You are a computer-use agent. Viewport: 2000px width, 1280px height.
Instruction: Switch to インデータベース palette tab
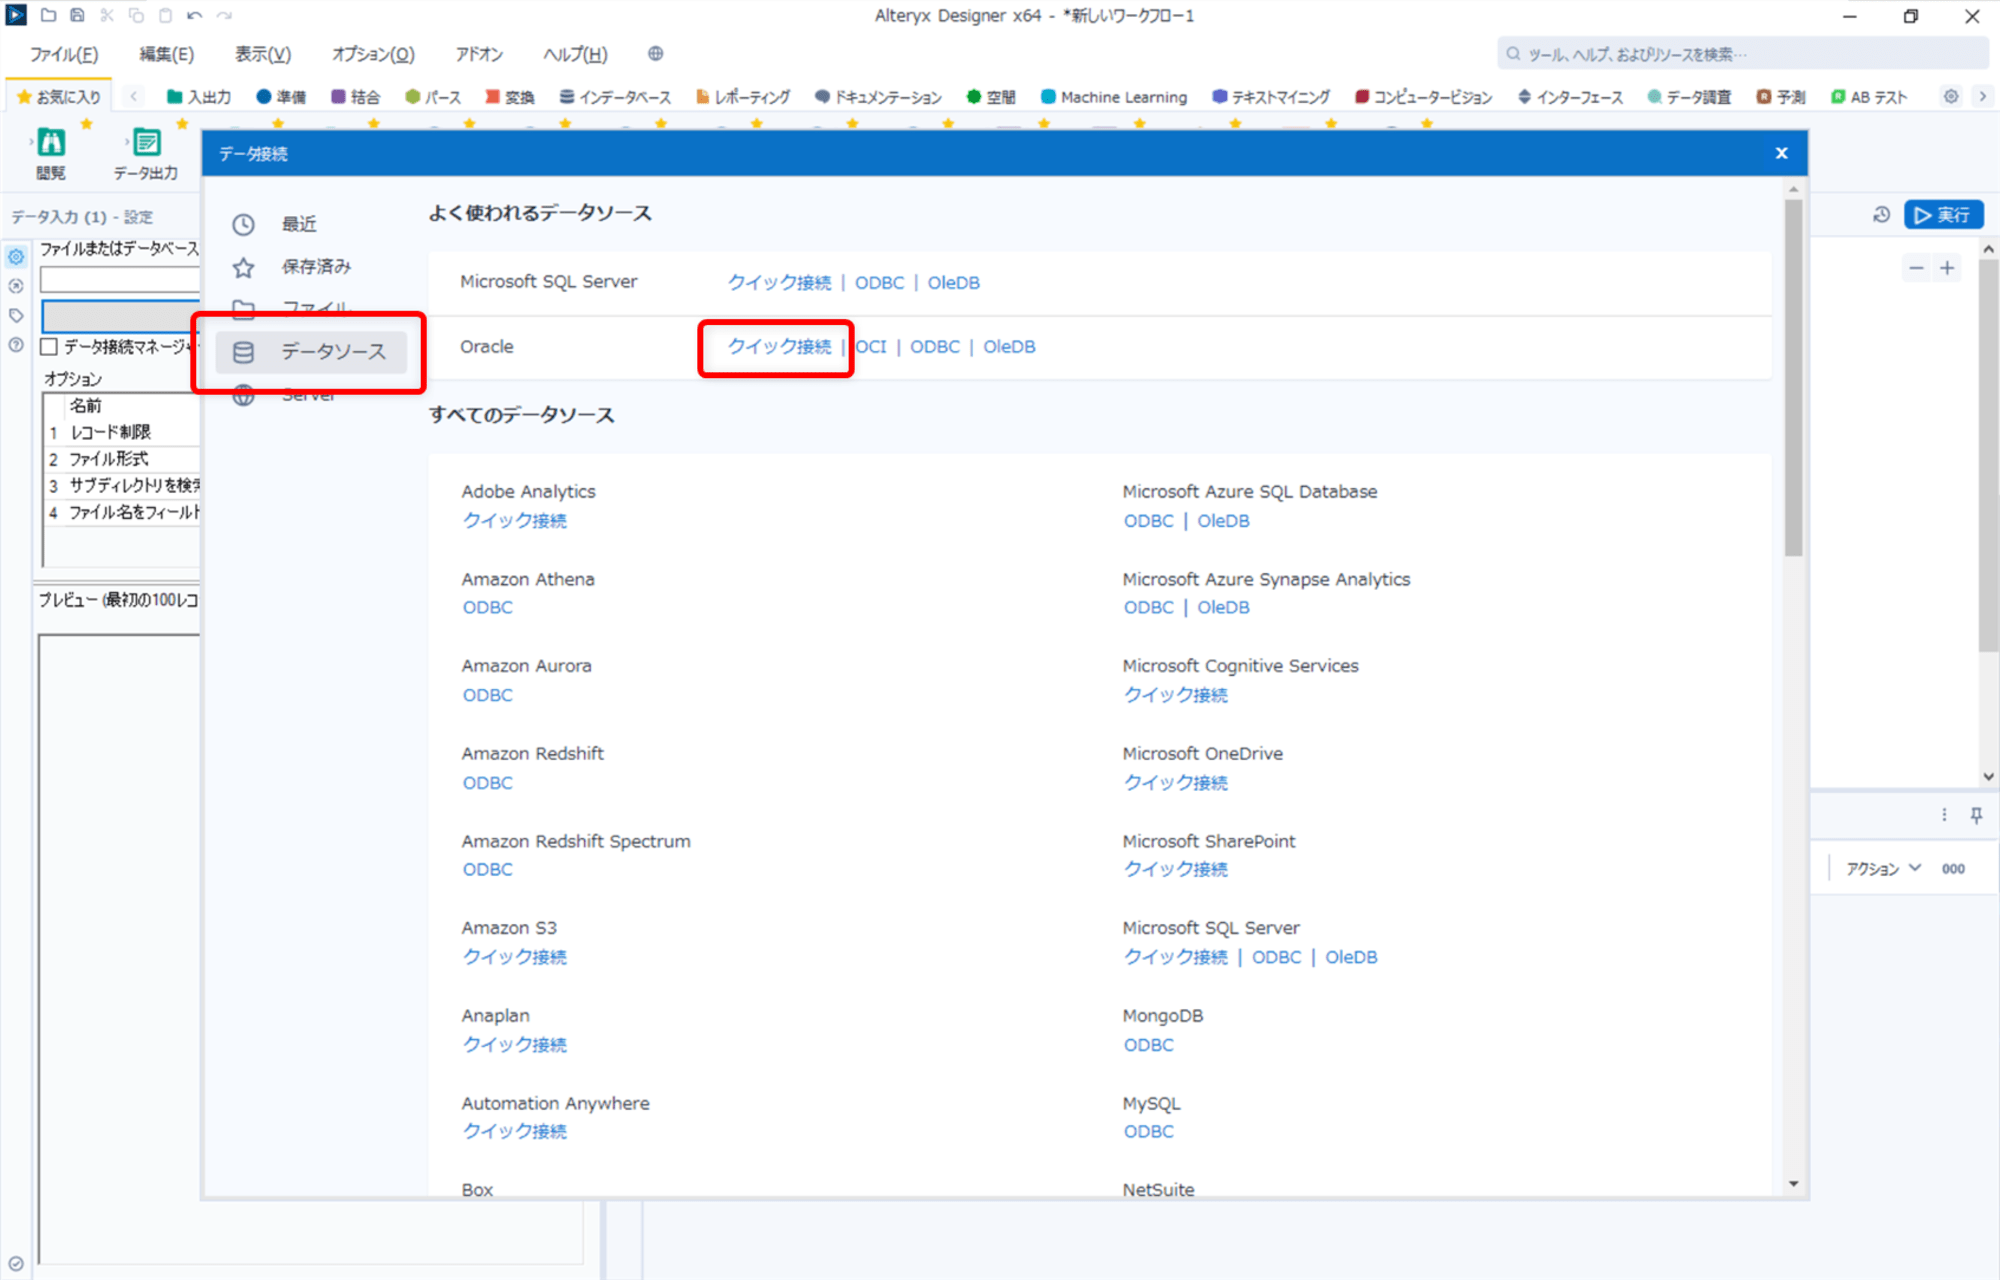tap(615, 97)
